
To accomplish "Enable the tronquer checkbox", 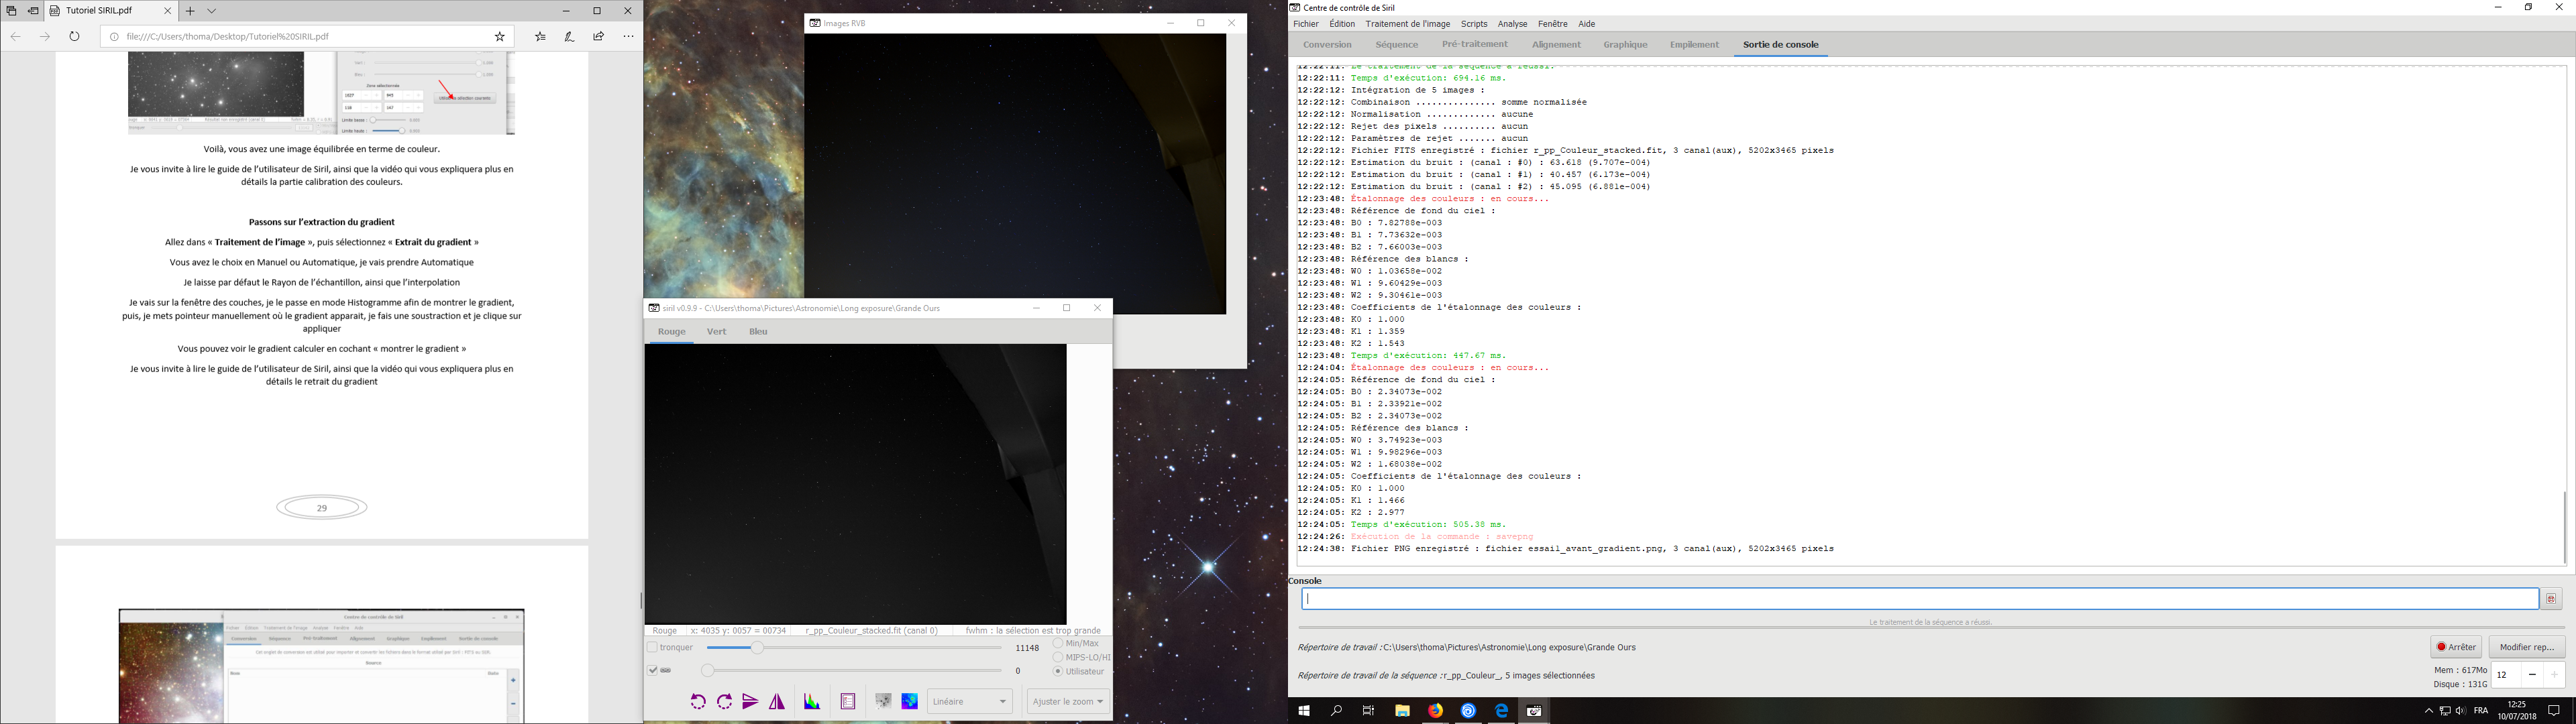I will [653, 648].
